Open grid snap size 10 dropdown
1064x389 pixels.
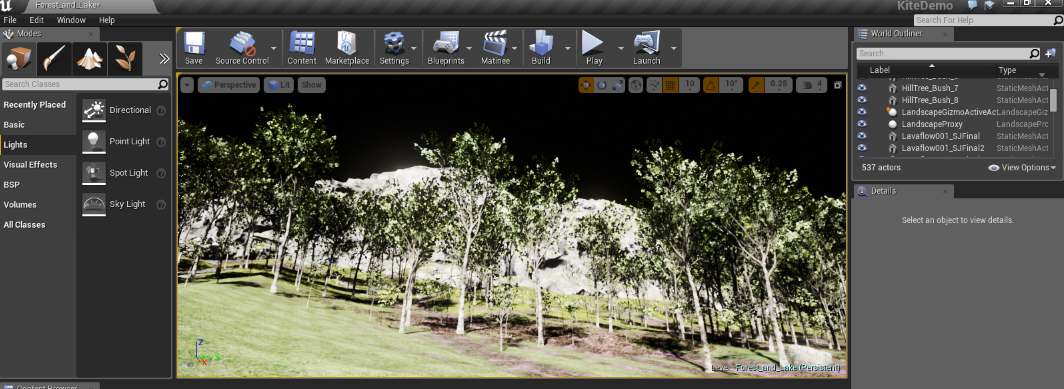689,84
